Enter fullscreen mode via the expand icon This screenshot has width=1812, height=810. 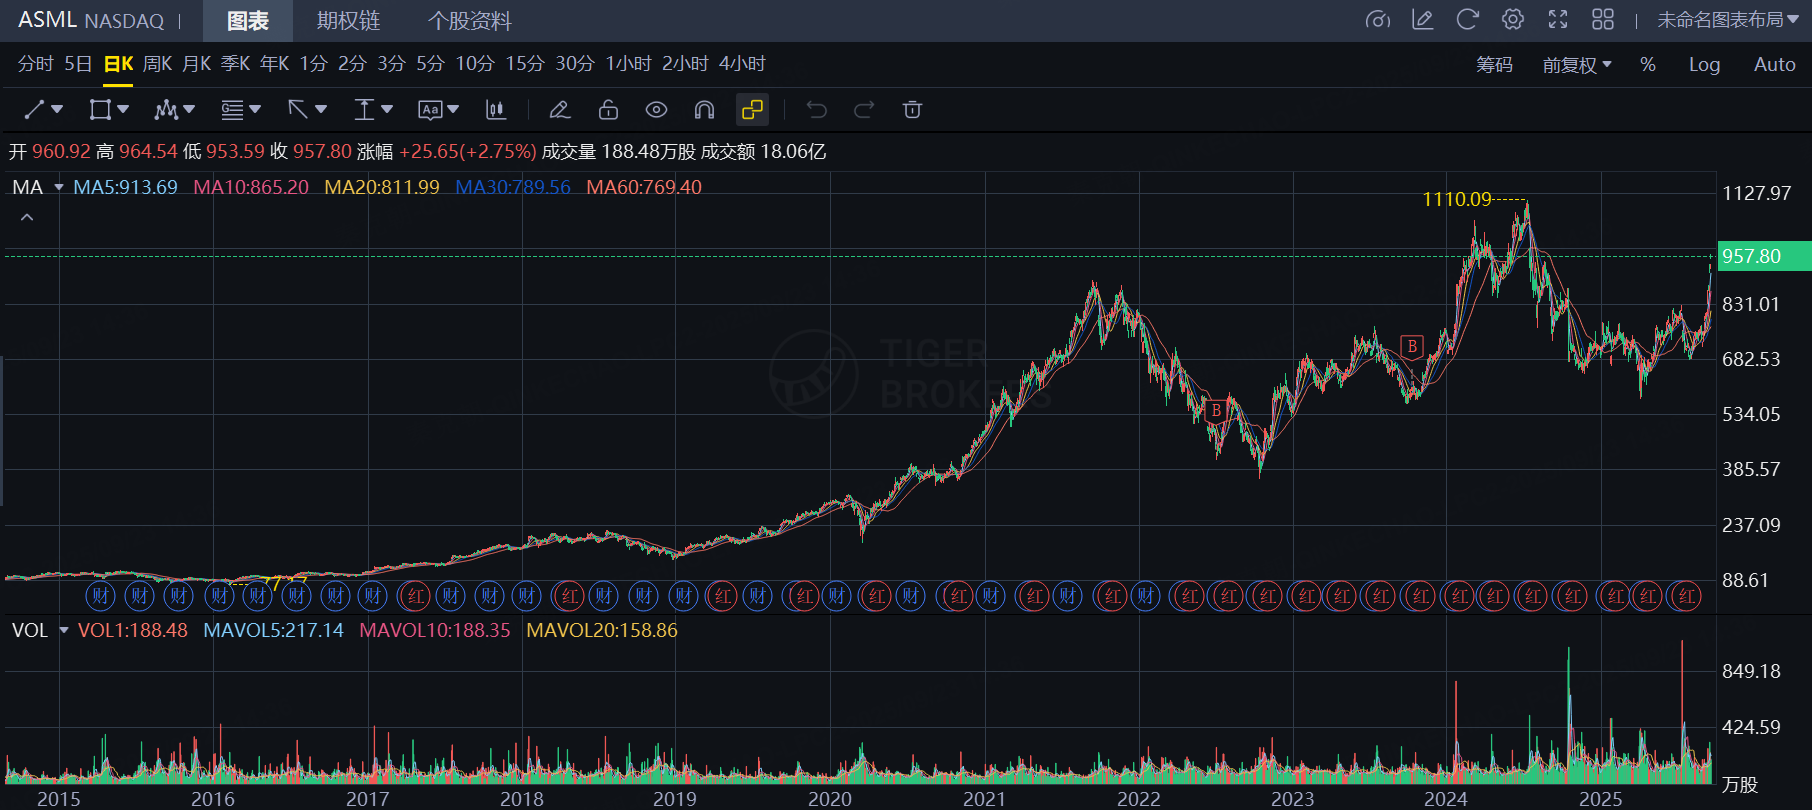(1558, 20)
